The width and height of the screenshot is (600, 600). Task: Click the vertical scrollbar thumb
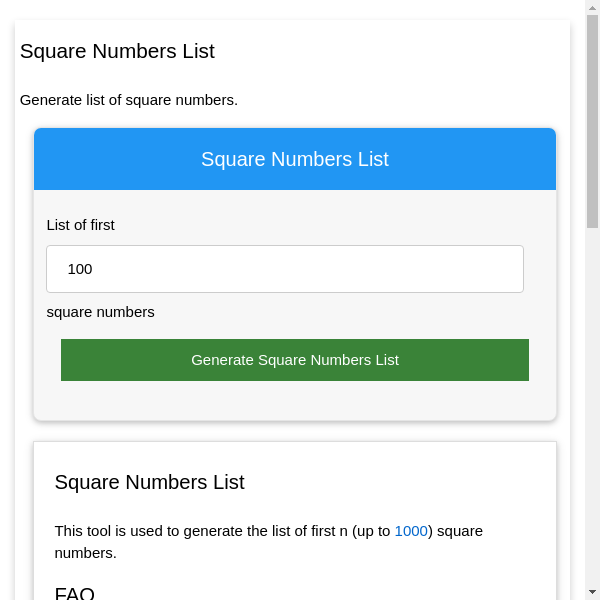point(592,120)
